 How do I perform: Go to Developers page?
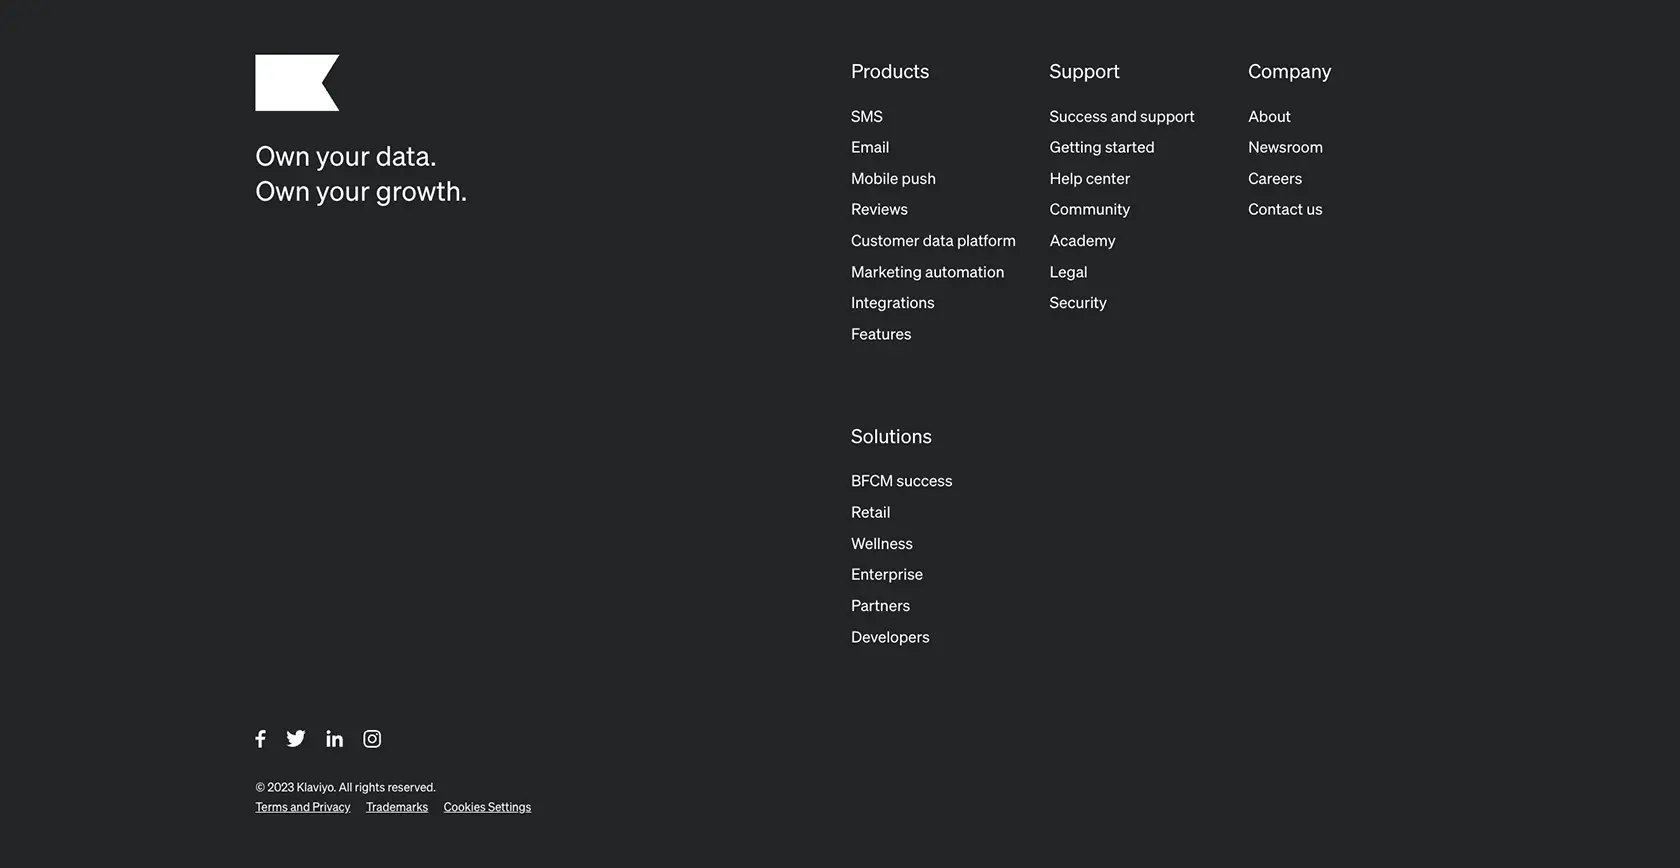point(890,637)
